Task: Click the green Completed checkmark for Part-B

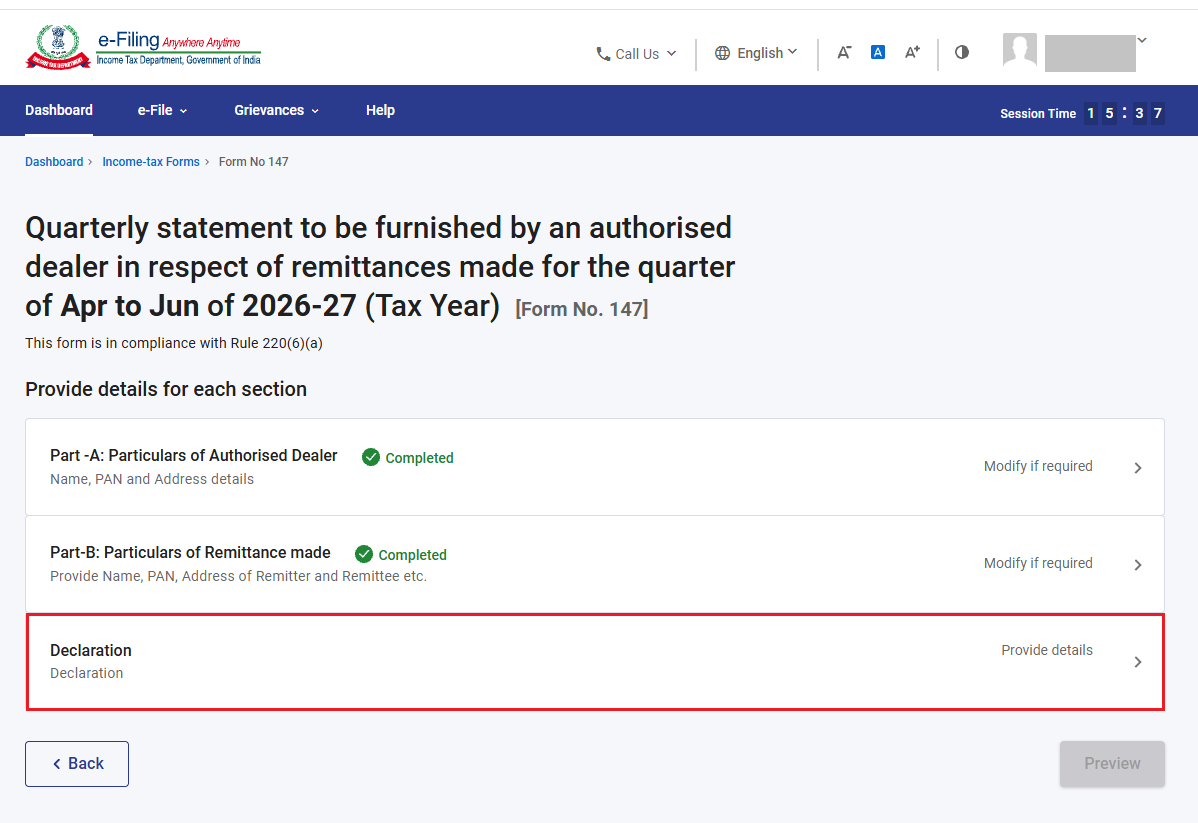Action: (364, 554)
